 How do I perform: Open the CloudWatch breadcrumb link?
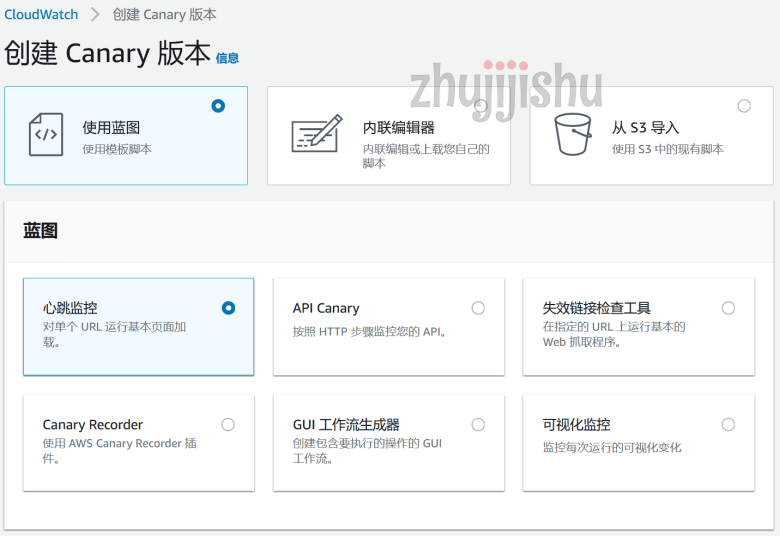(x=41, y=14)
